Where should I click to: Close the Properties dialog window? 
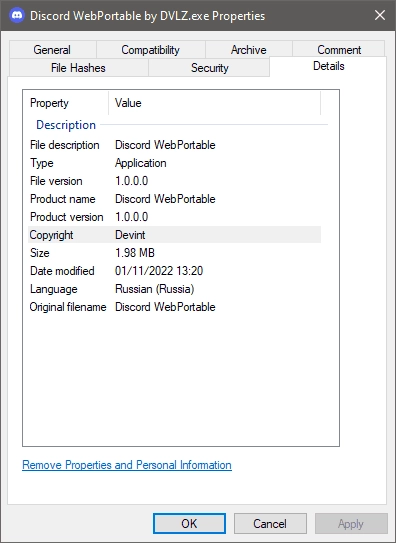pyautogui.click(x=380, y=15)
